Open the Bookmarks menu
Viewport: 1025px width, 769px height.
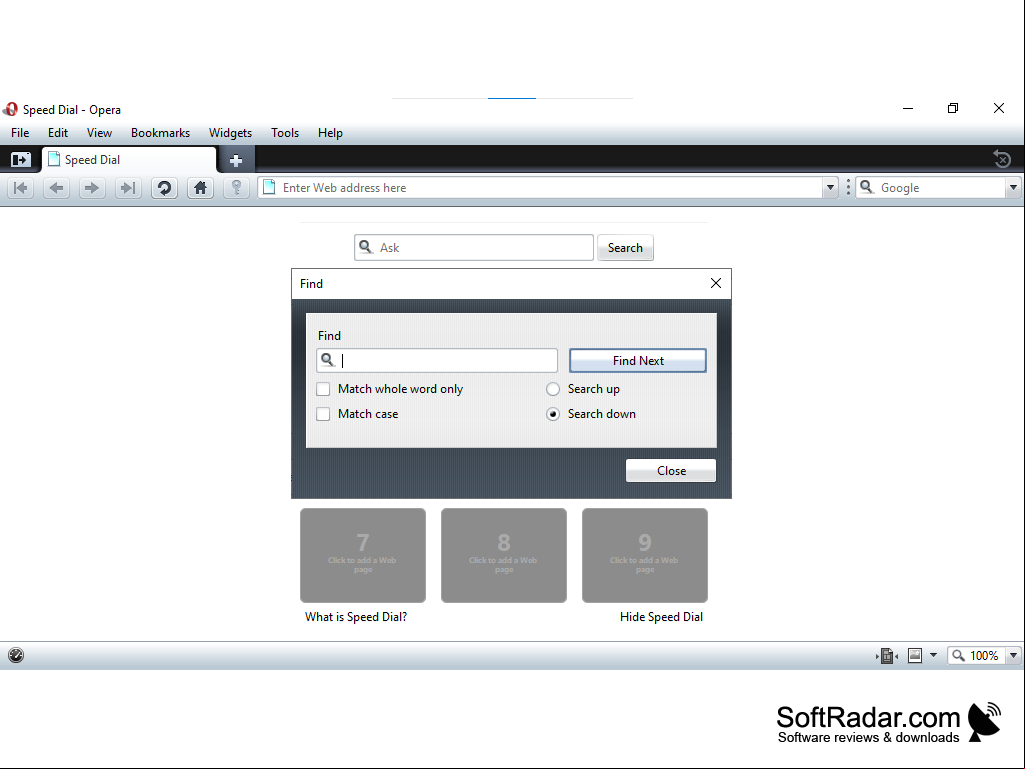pos(160,133)
